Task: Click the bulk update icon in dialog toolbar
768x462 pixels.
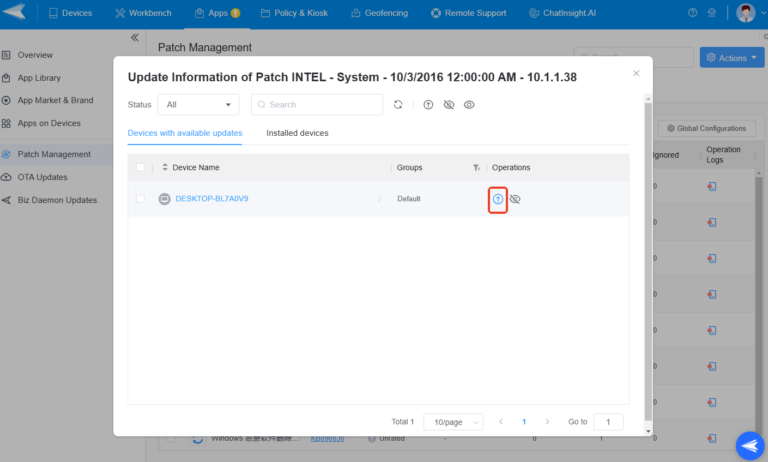Action: 428,104
